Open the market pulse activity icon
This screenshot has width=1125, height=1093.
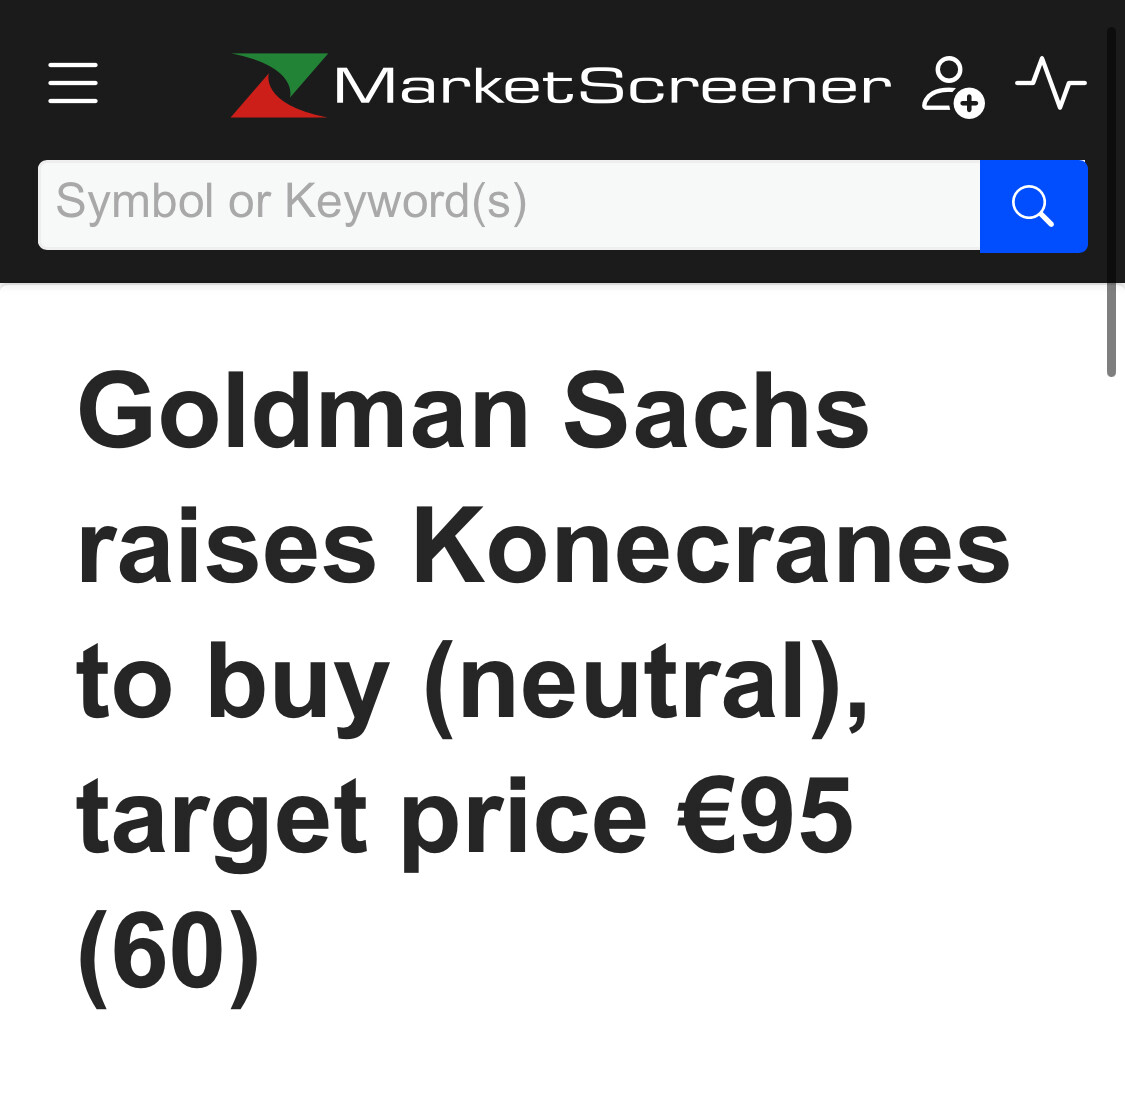click(x=1050, y=83)
